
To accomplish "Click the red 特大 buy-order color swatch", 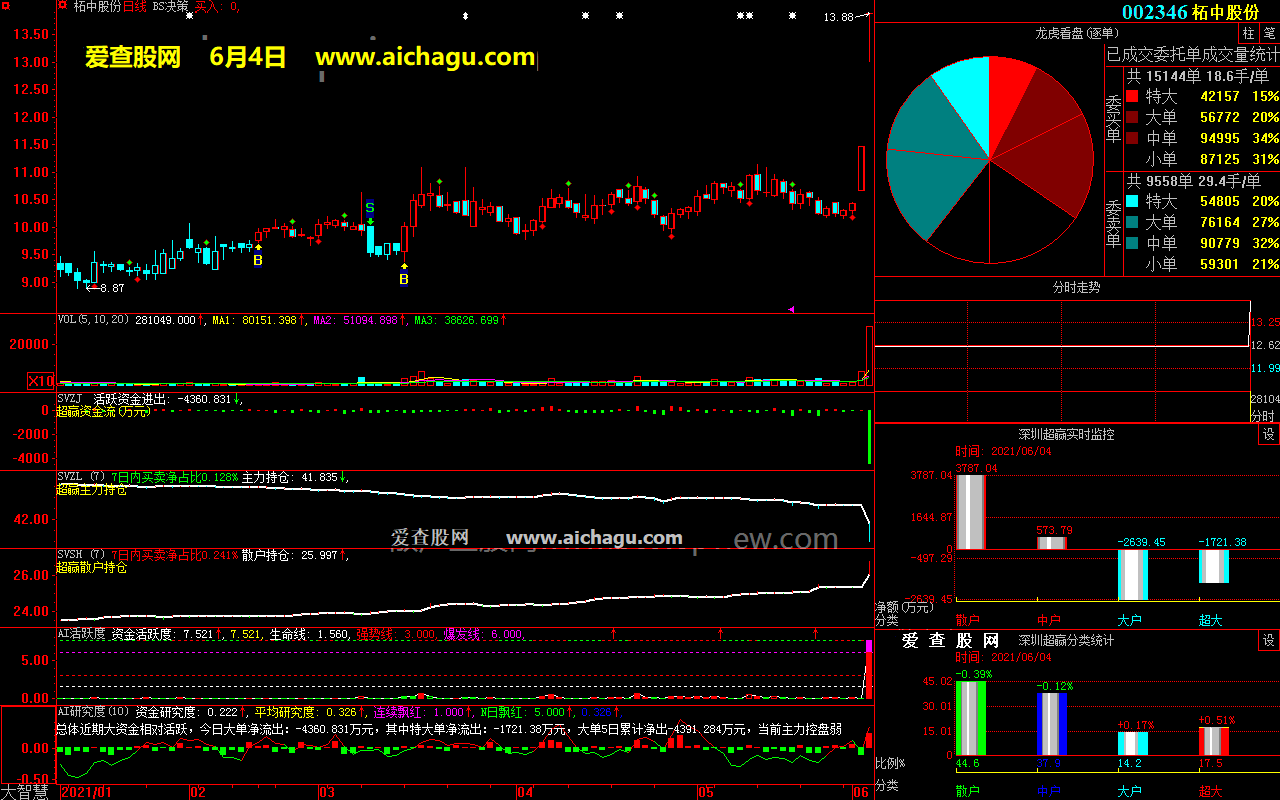I will click(1132, 97).
